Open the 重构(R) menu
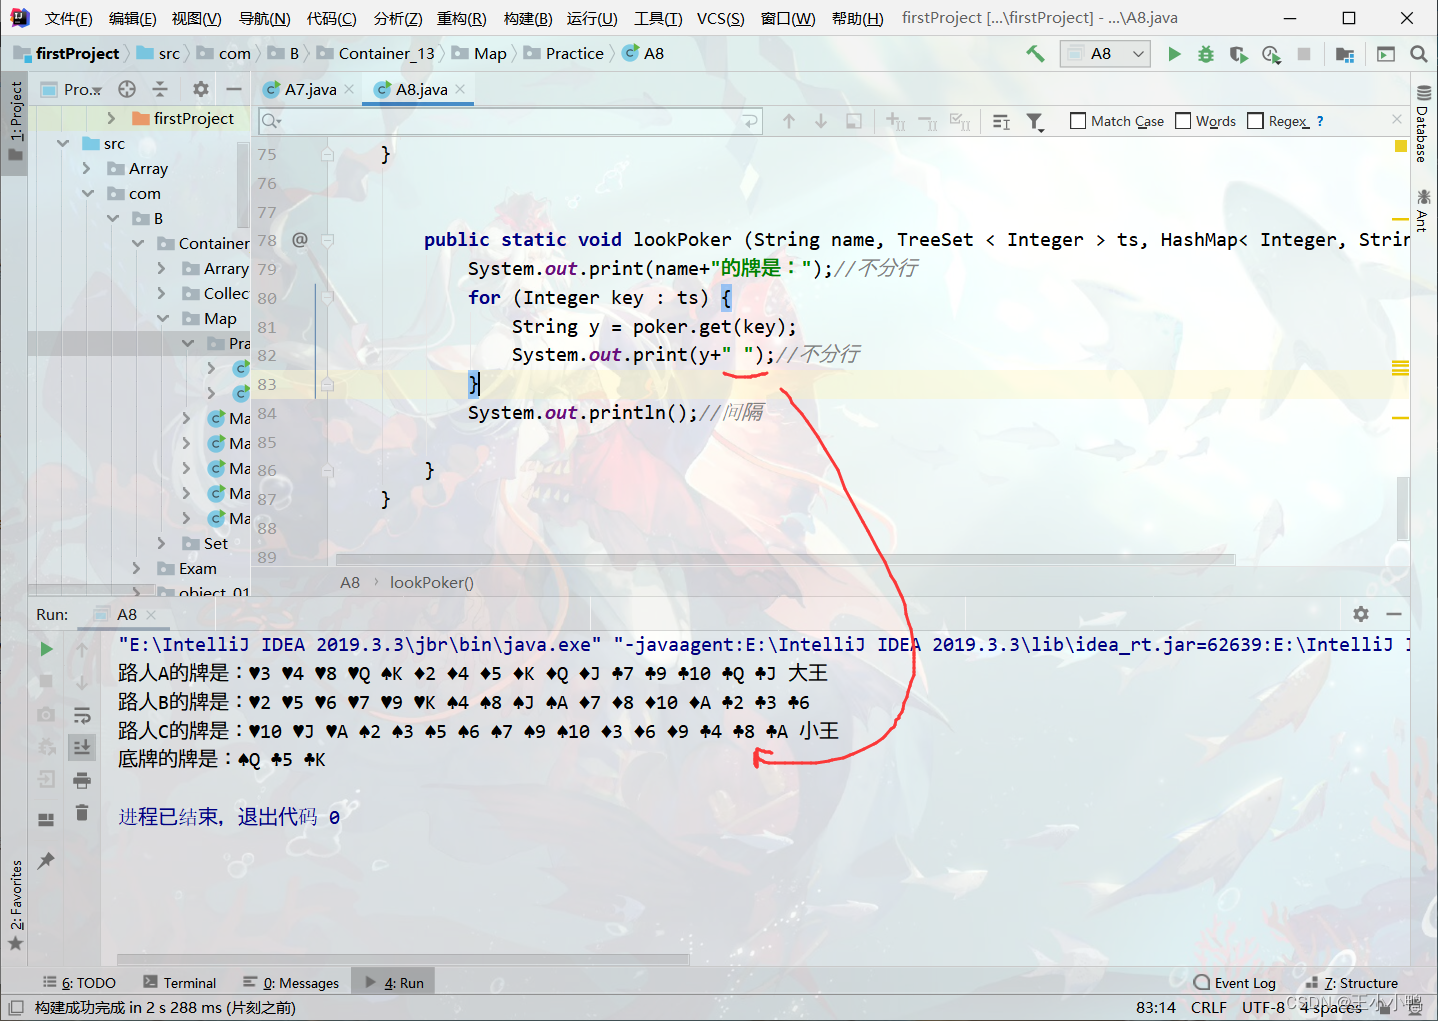Image resolution: width=1438 pixels, height=1021 pixels. 461,18
